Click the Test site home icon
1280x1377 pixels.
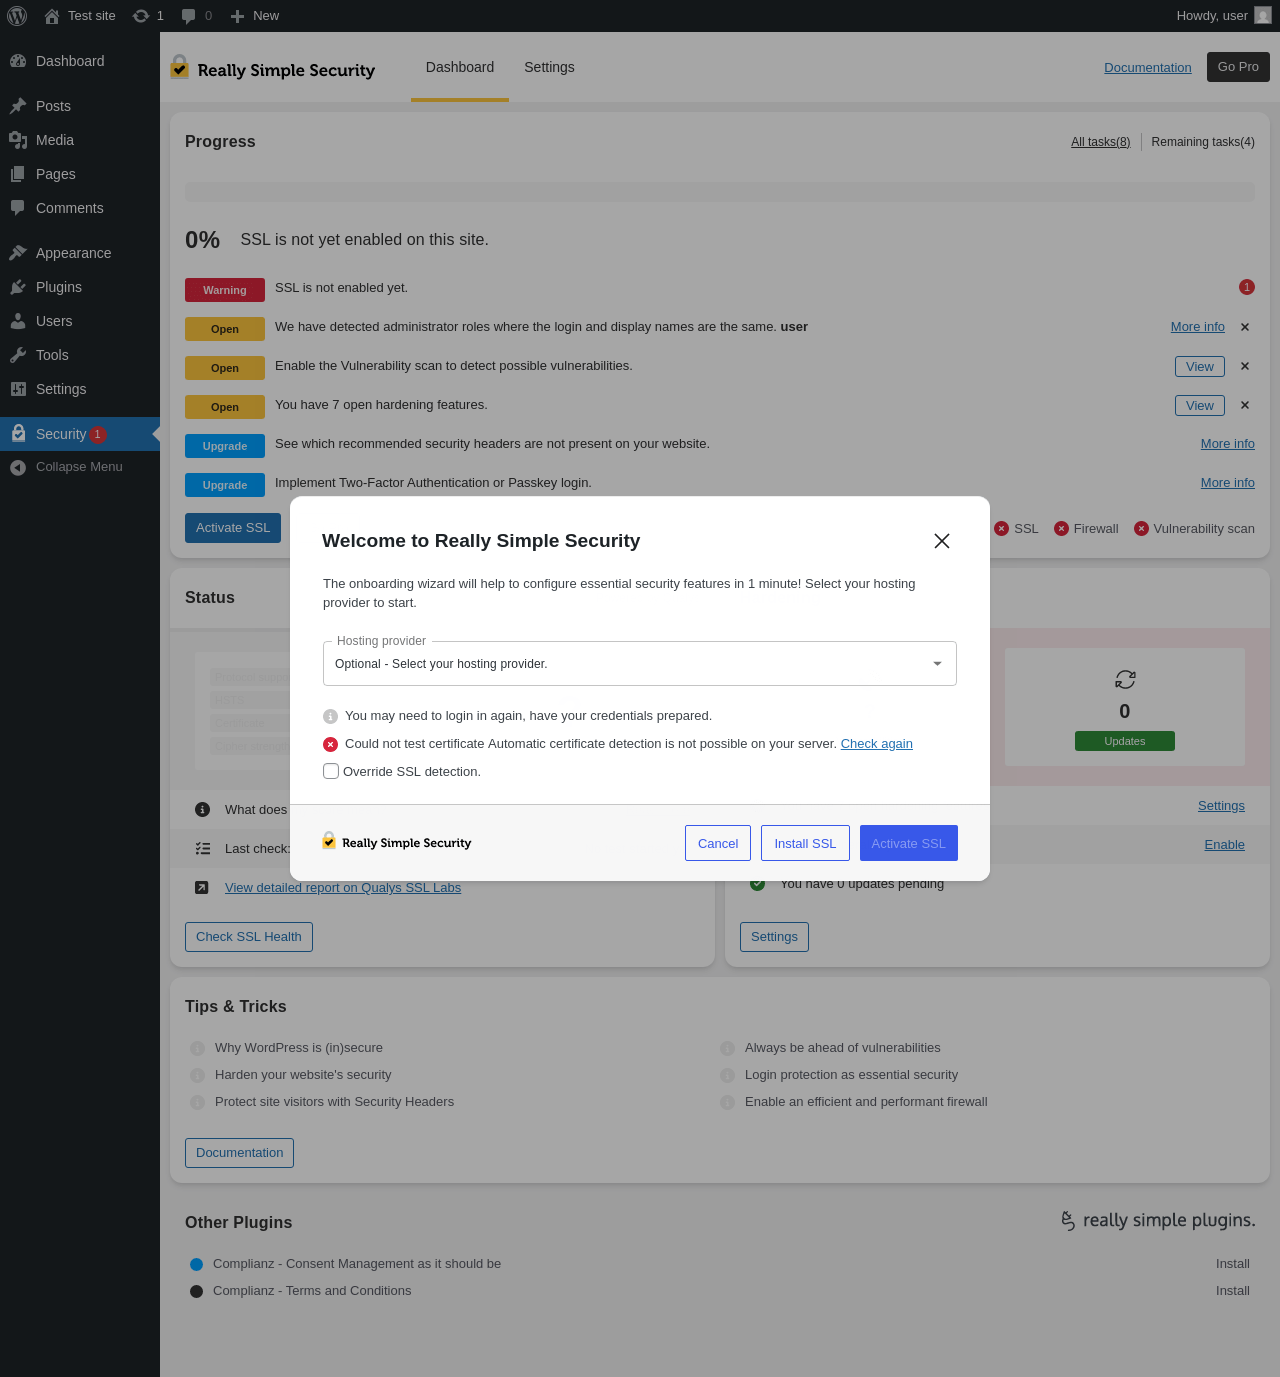pos(52,16)
